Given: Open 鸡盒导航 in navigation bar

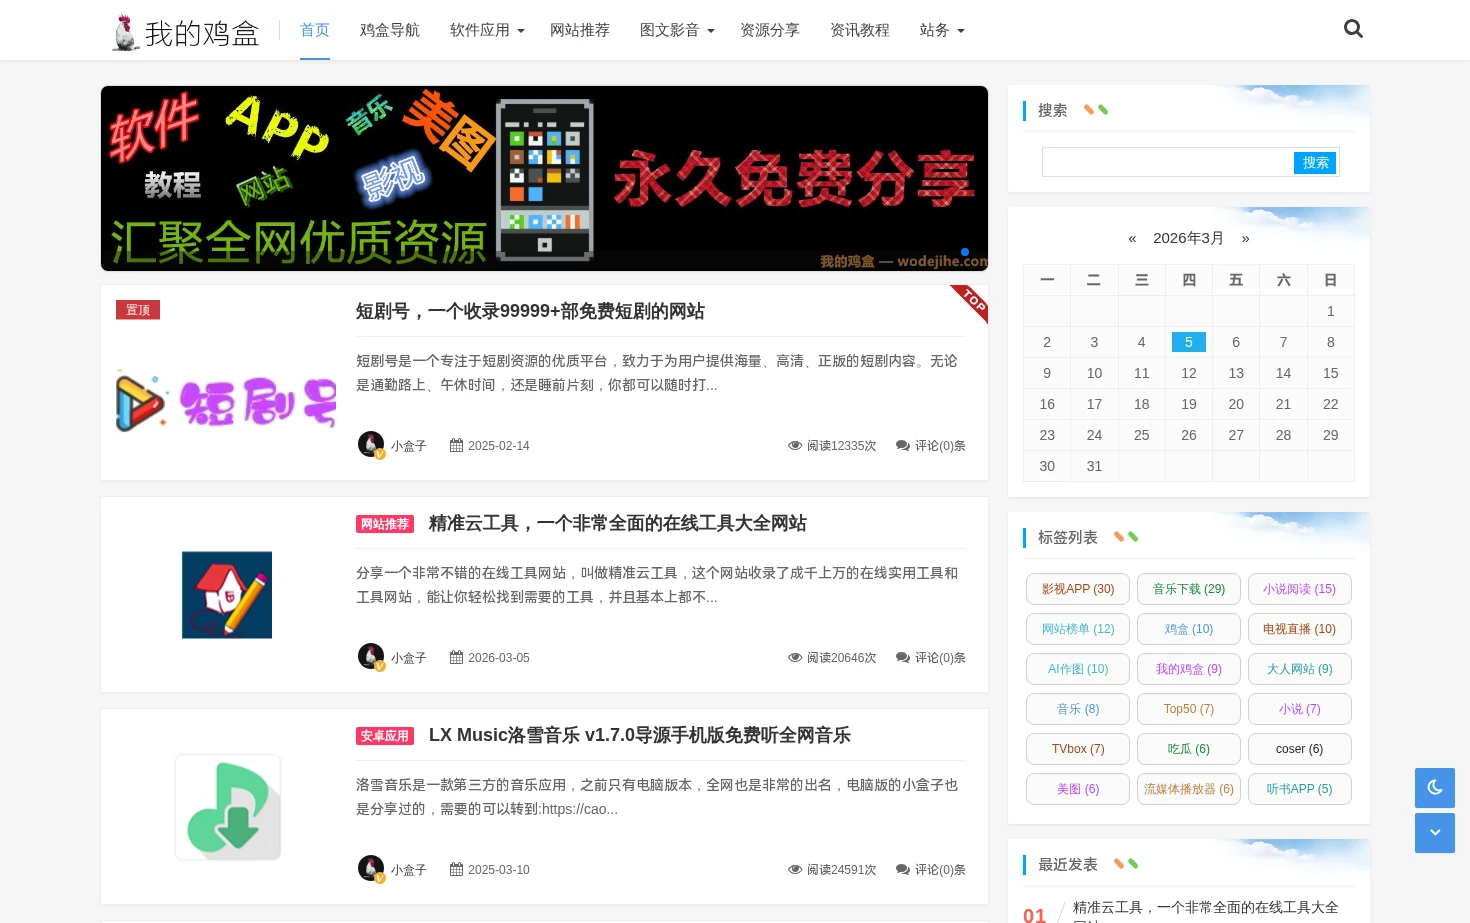Looking at the screenshot, I should (x=390, y=30).
